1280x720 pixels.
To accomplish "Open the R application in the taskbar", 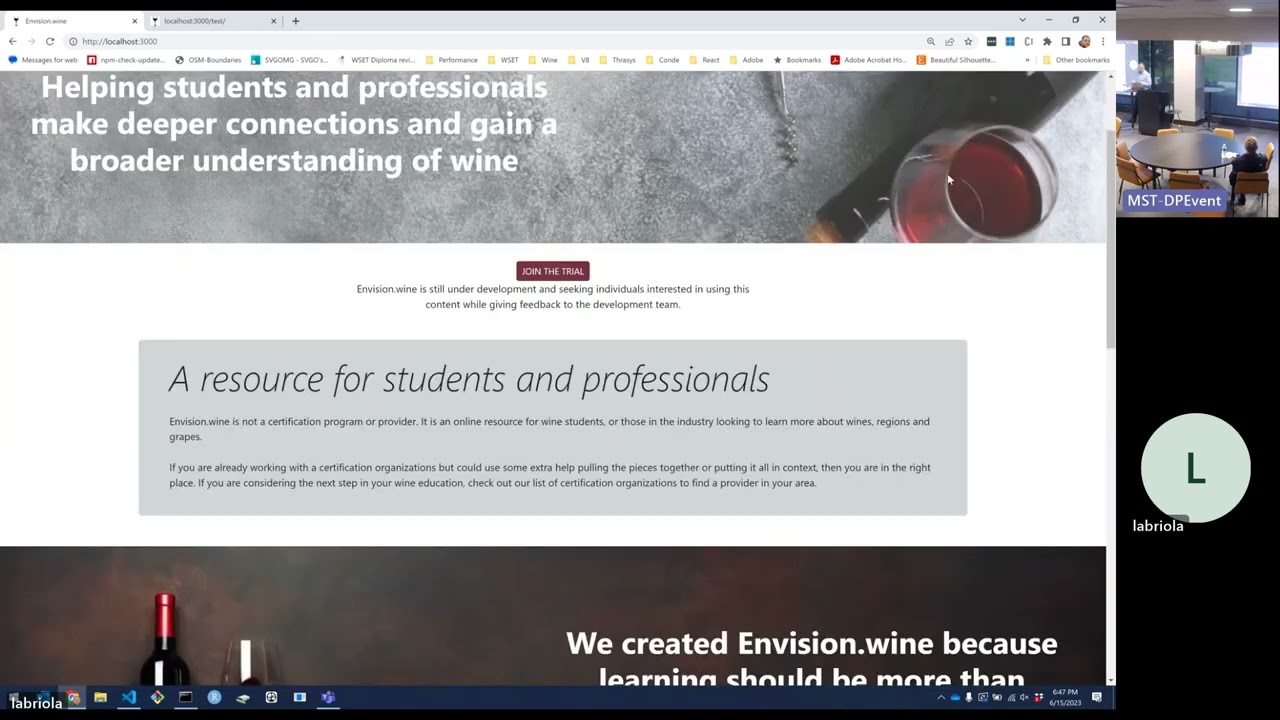I will pos(214,697).
